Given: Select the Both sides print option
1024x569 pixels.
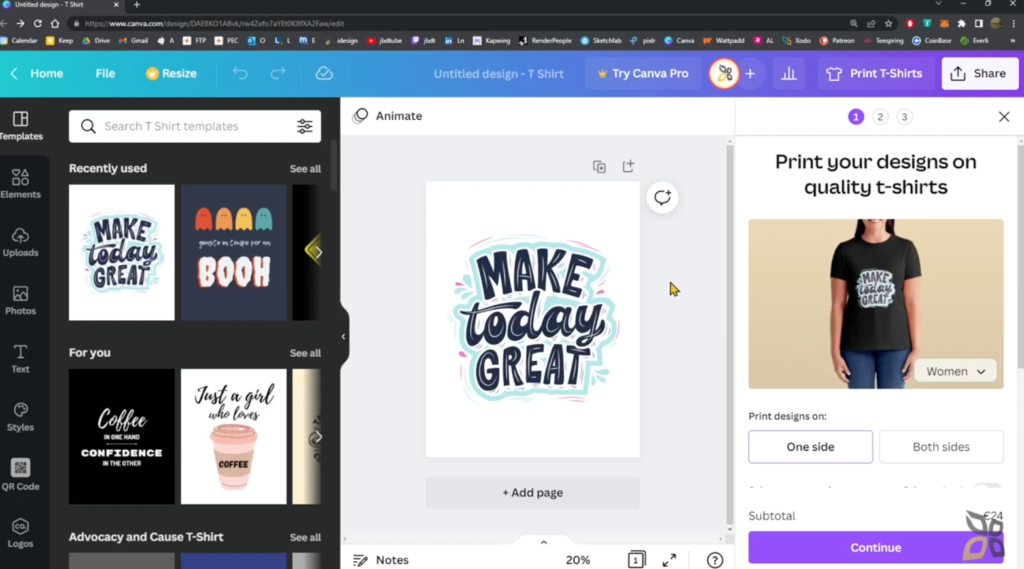Looking at the screenshot, I should [941, 447].
